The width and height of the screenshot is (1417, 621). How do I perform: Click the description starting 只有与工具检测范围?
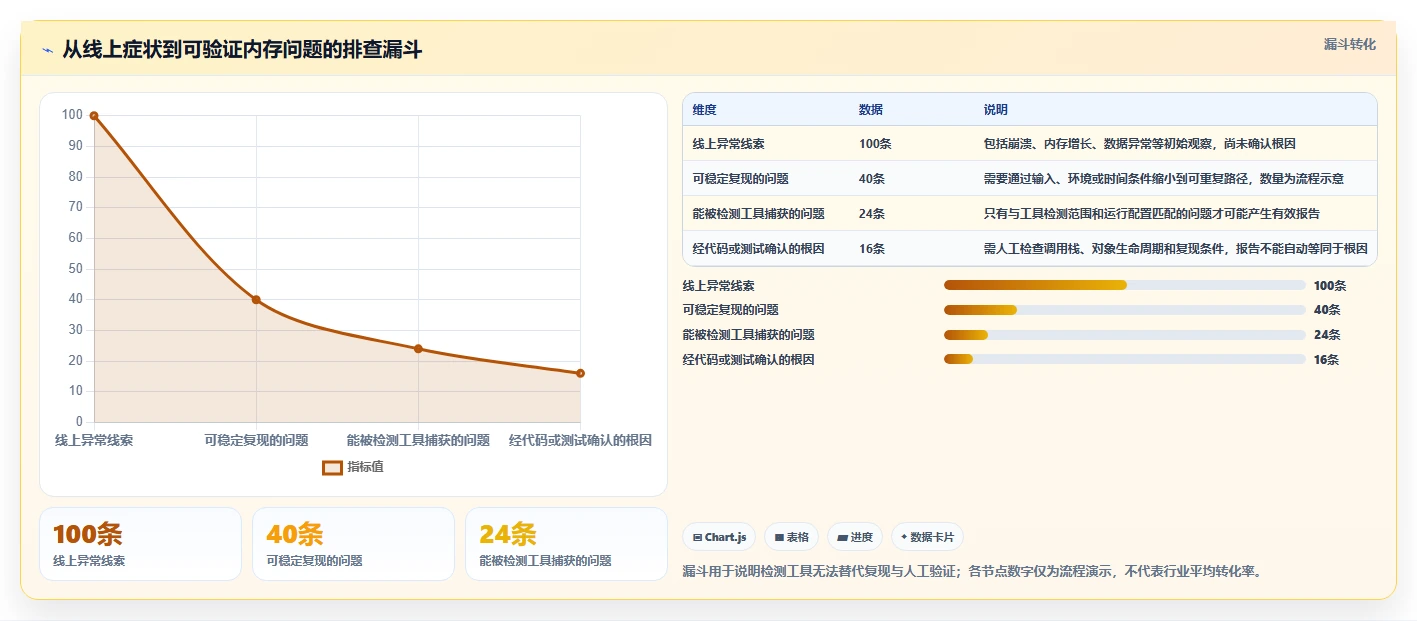1152,214
